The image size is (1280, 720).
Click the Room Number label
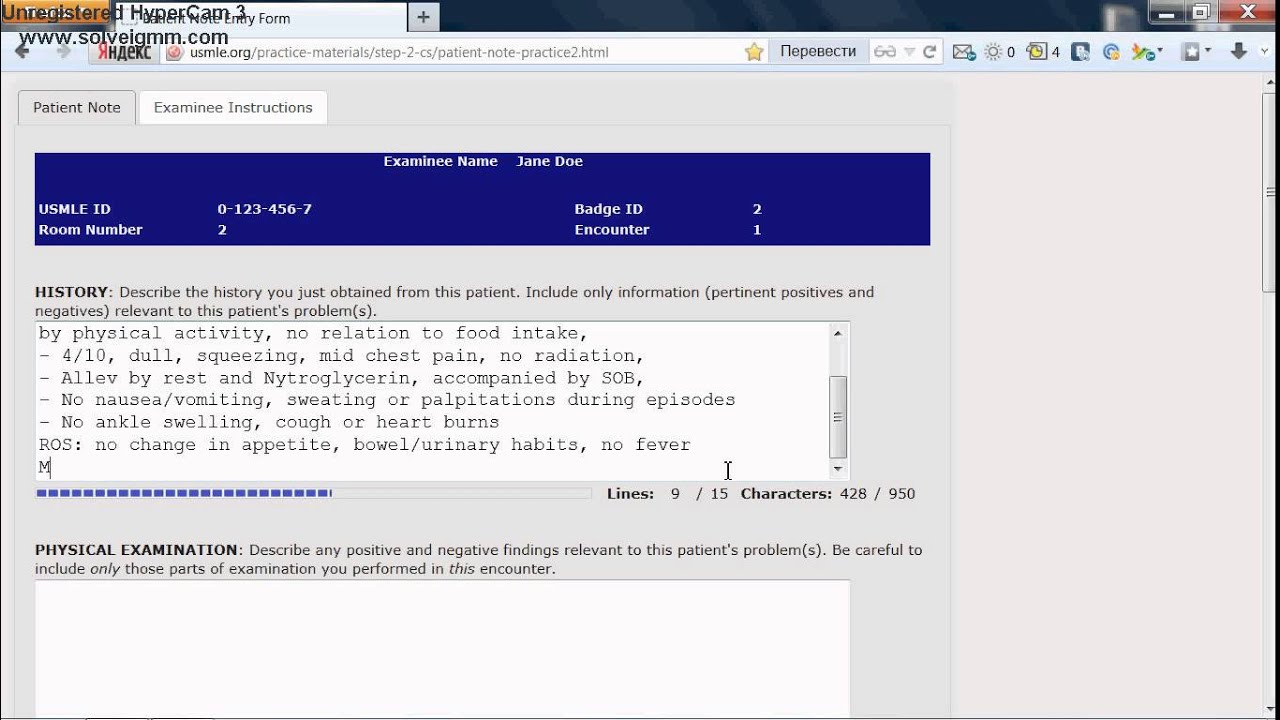click(x=90, y=229)
